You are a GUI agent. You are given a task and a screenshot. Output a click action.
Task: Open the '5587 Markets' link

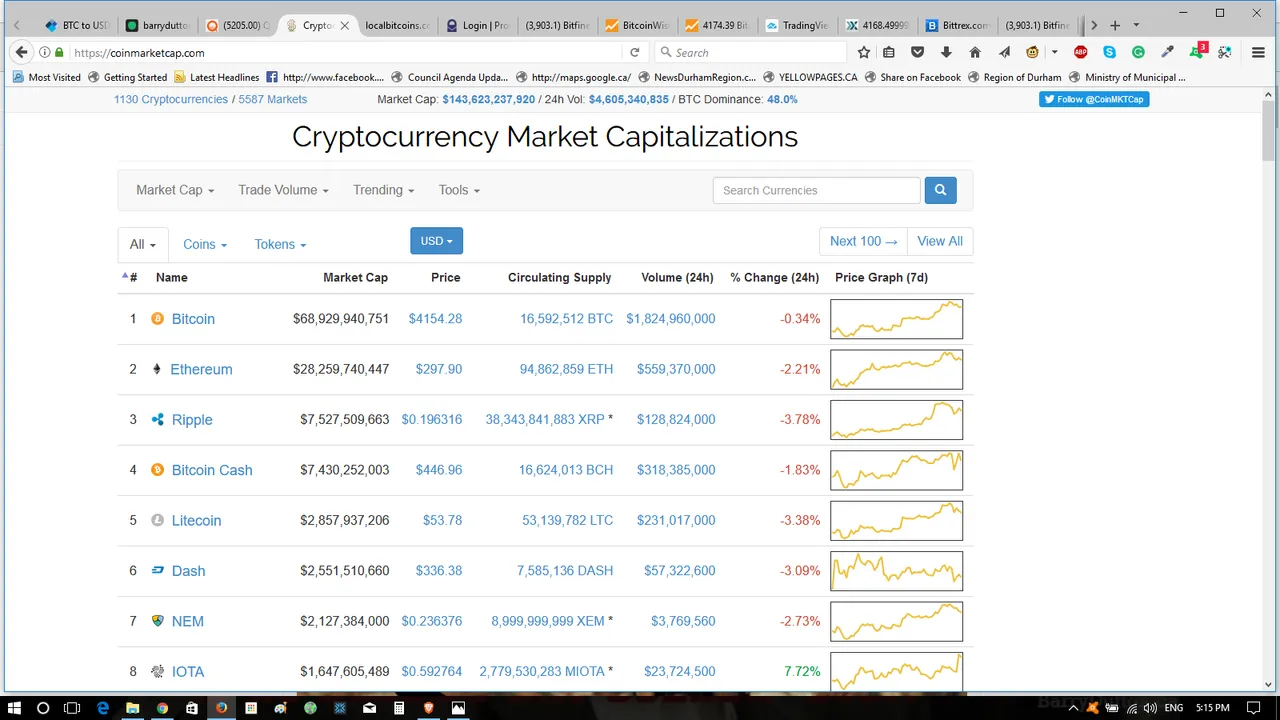273,99
